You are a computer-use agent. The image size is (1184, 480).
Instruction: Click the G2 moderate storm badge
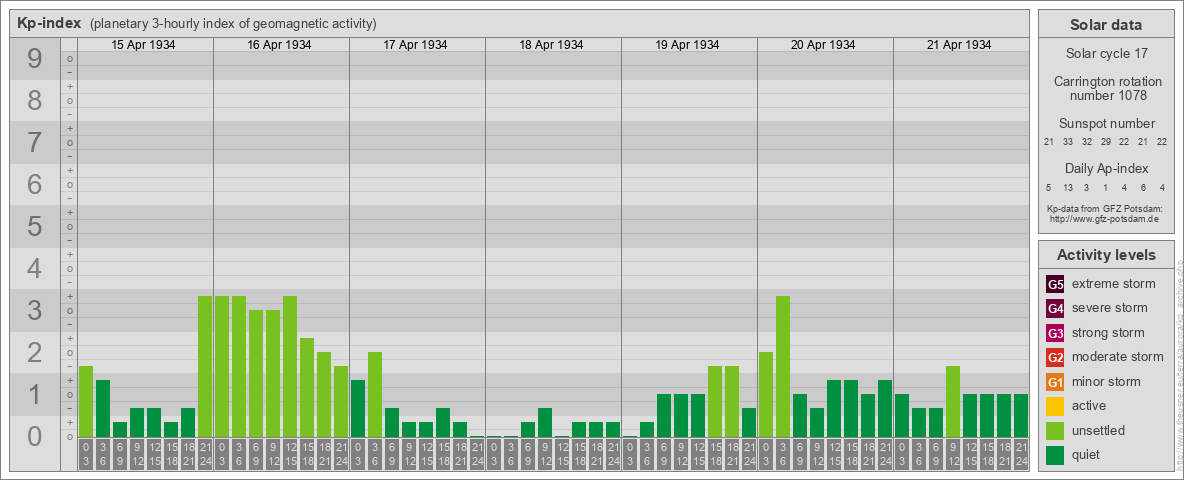tap(1055, 358)
